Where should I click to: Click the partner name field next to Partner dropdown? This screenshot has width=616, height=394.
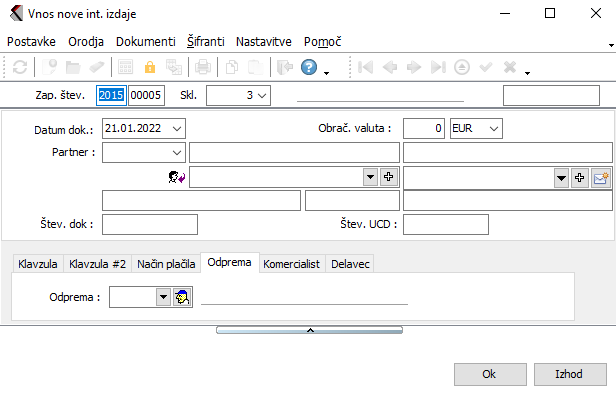coord(294,153)
